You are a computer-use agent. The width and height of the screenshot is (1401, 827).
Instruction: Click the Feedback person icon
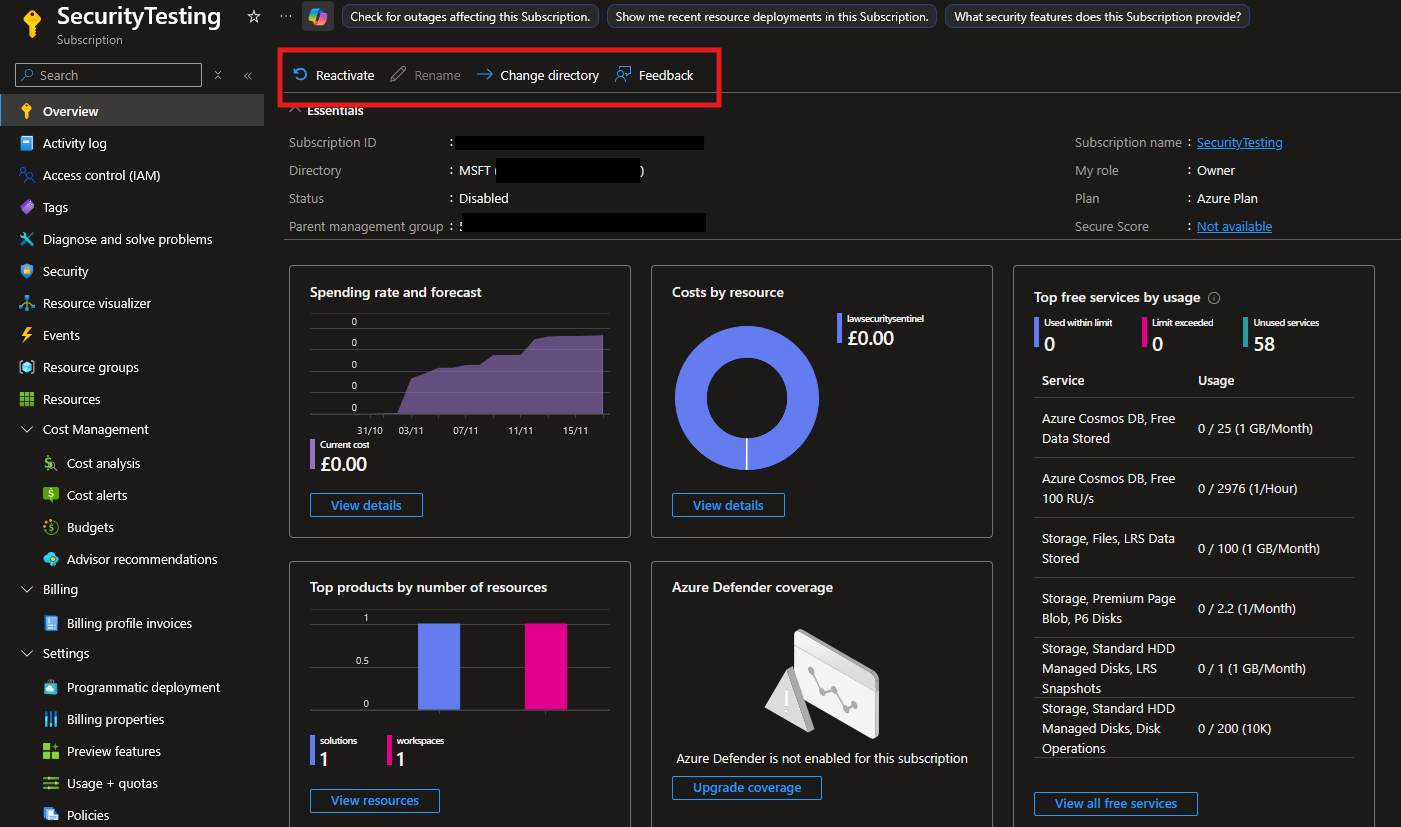pyautogui.click(x=623, y=75)
